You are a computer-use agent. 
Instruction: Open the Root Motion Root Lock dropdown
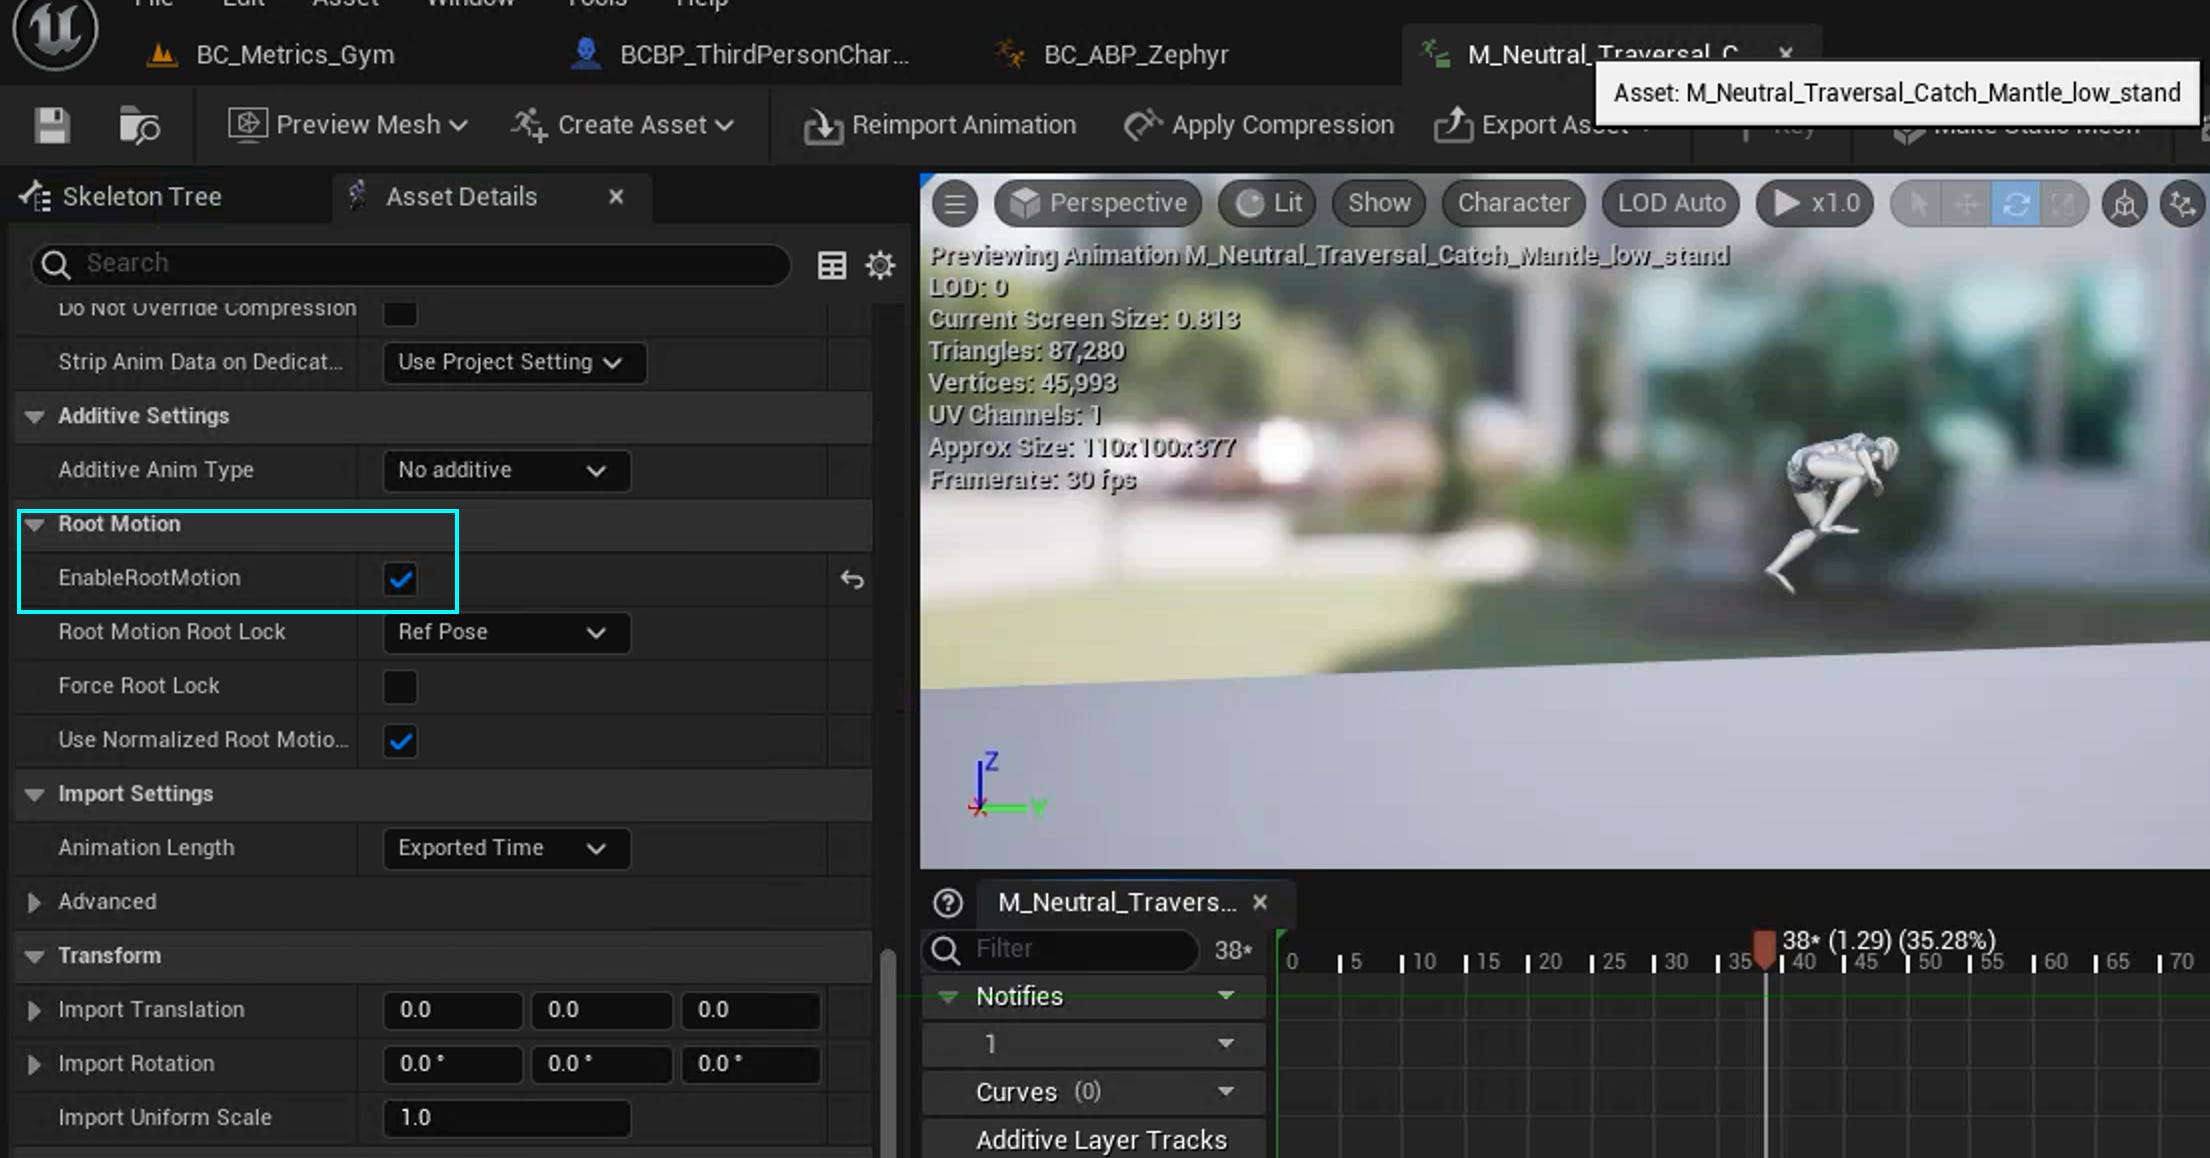click(506, 633)
